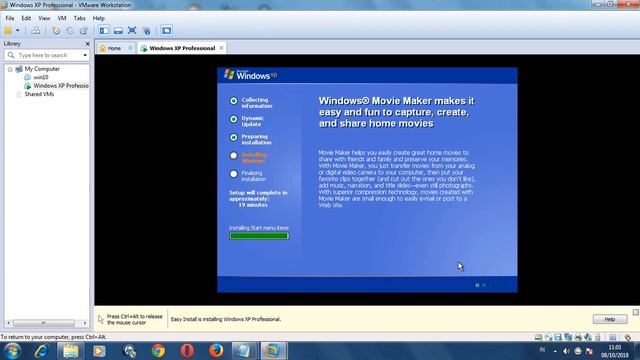
Task: Open the library search filter dropdown
Action: point(85,55)
